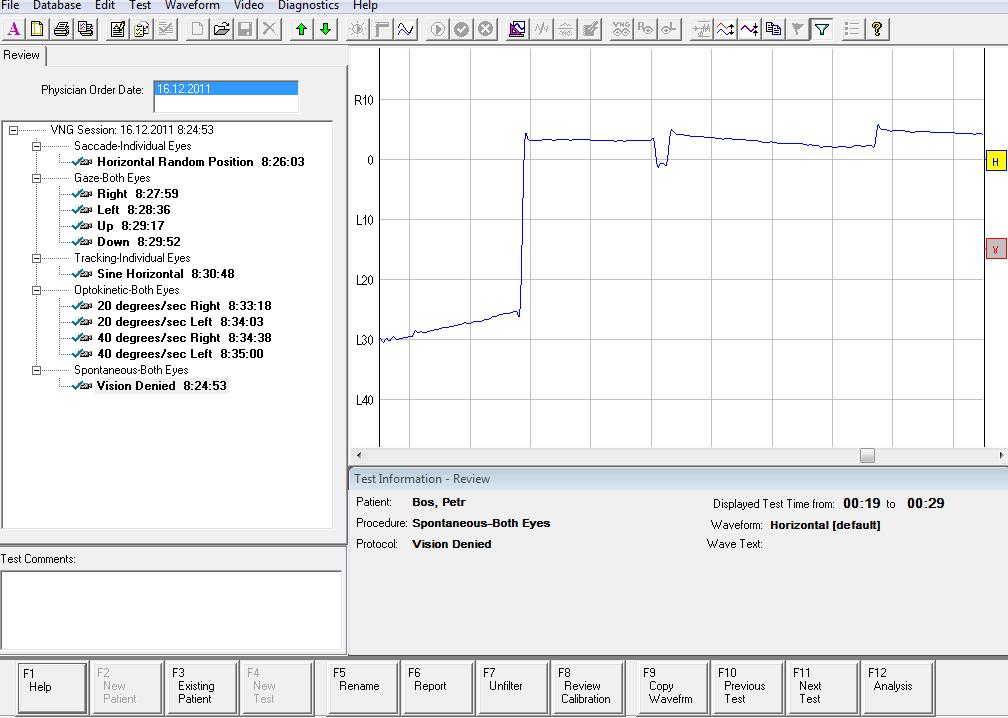Collapse the Optokinetic-Both Eyes node
The width and height of the screenshot is (1008, 718).
tap(37, 291)
